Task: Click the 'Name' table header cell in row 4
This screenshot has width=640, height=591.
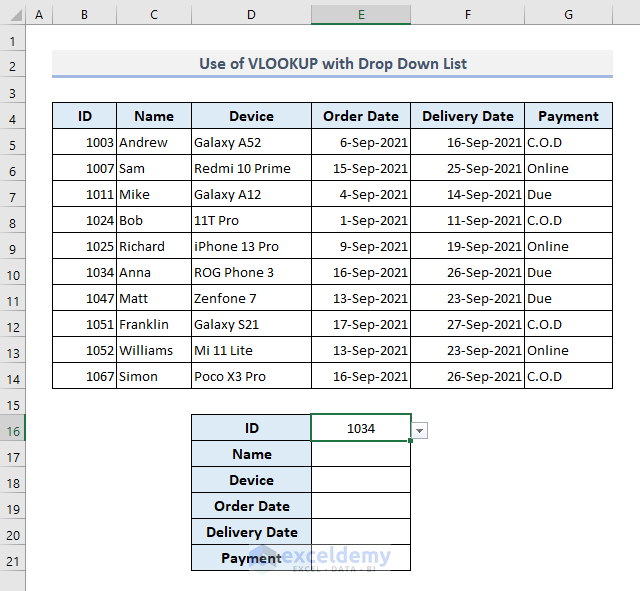Action: [154, 116]
